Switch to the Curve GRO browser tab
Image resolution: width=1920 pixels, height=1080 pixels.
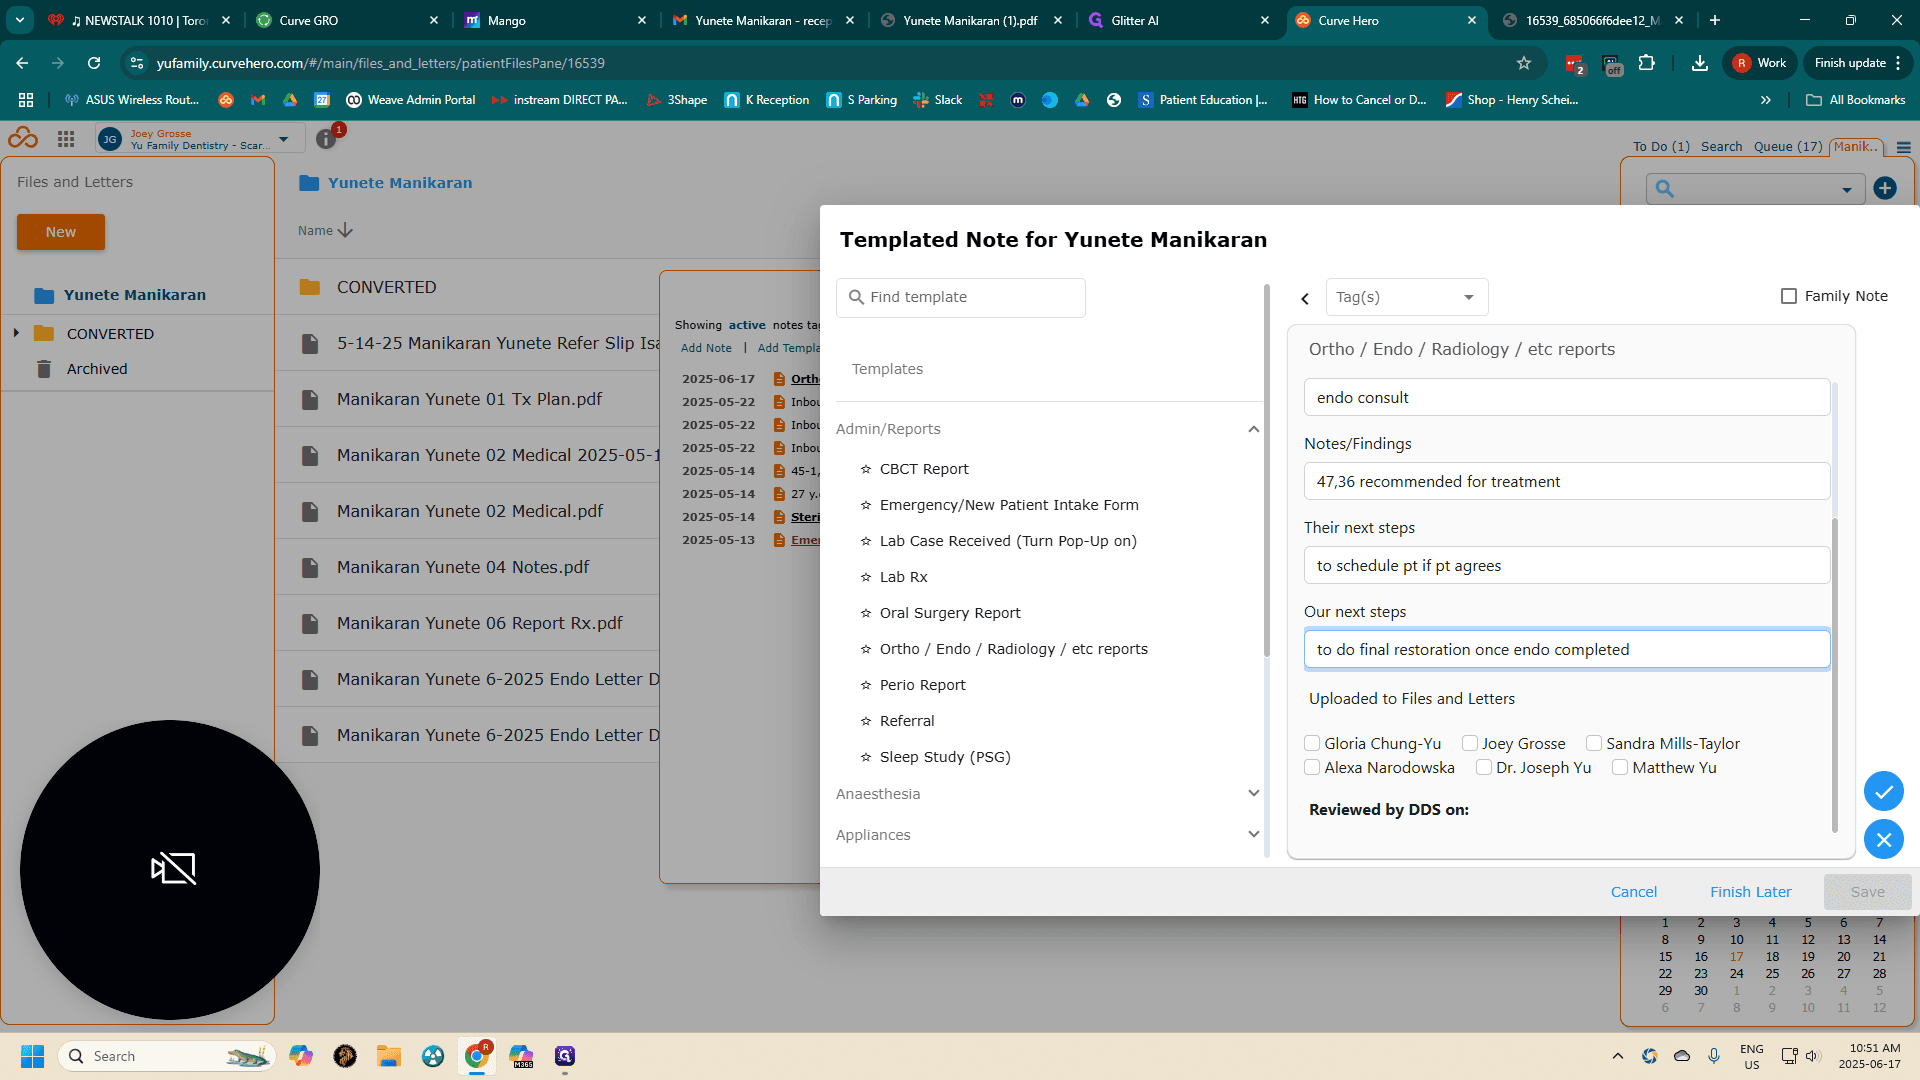coord(347,20)
